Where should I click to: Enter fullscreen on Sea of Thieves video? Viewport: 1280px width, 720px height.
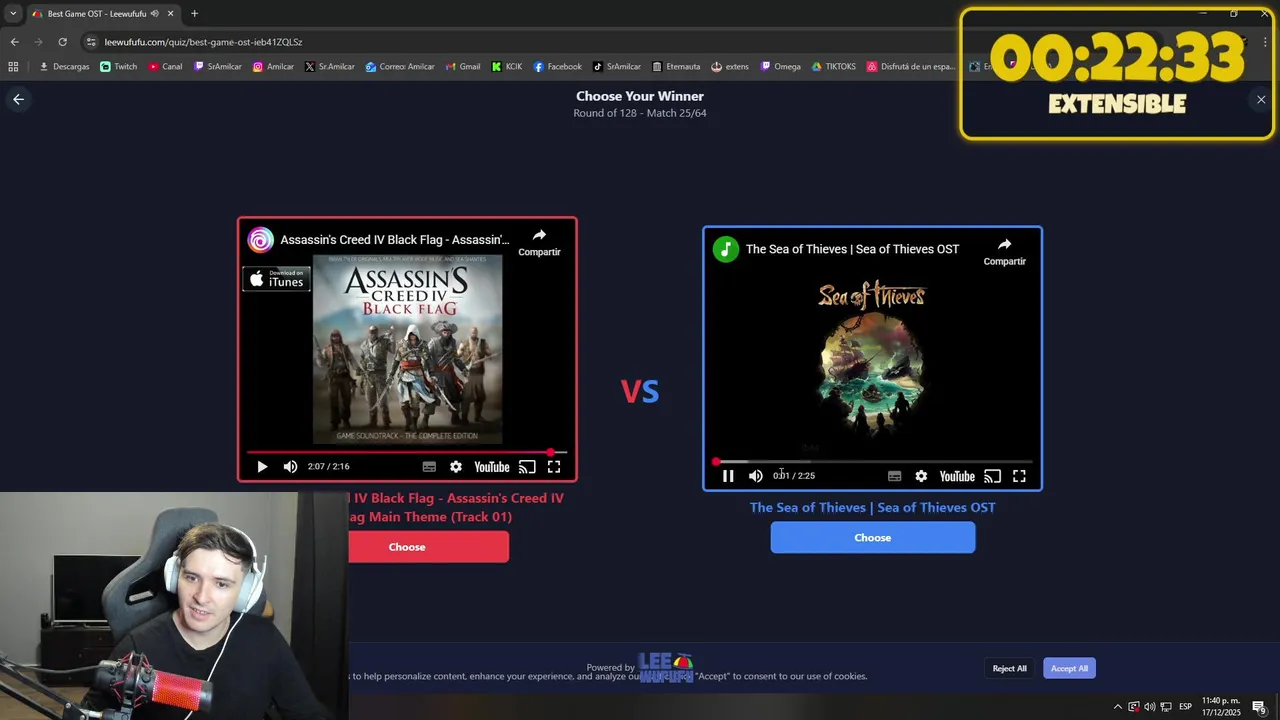(x=1019, y=476)
